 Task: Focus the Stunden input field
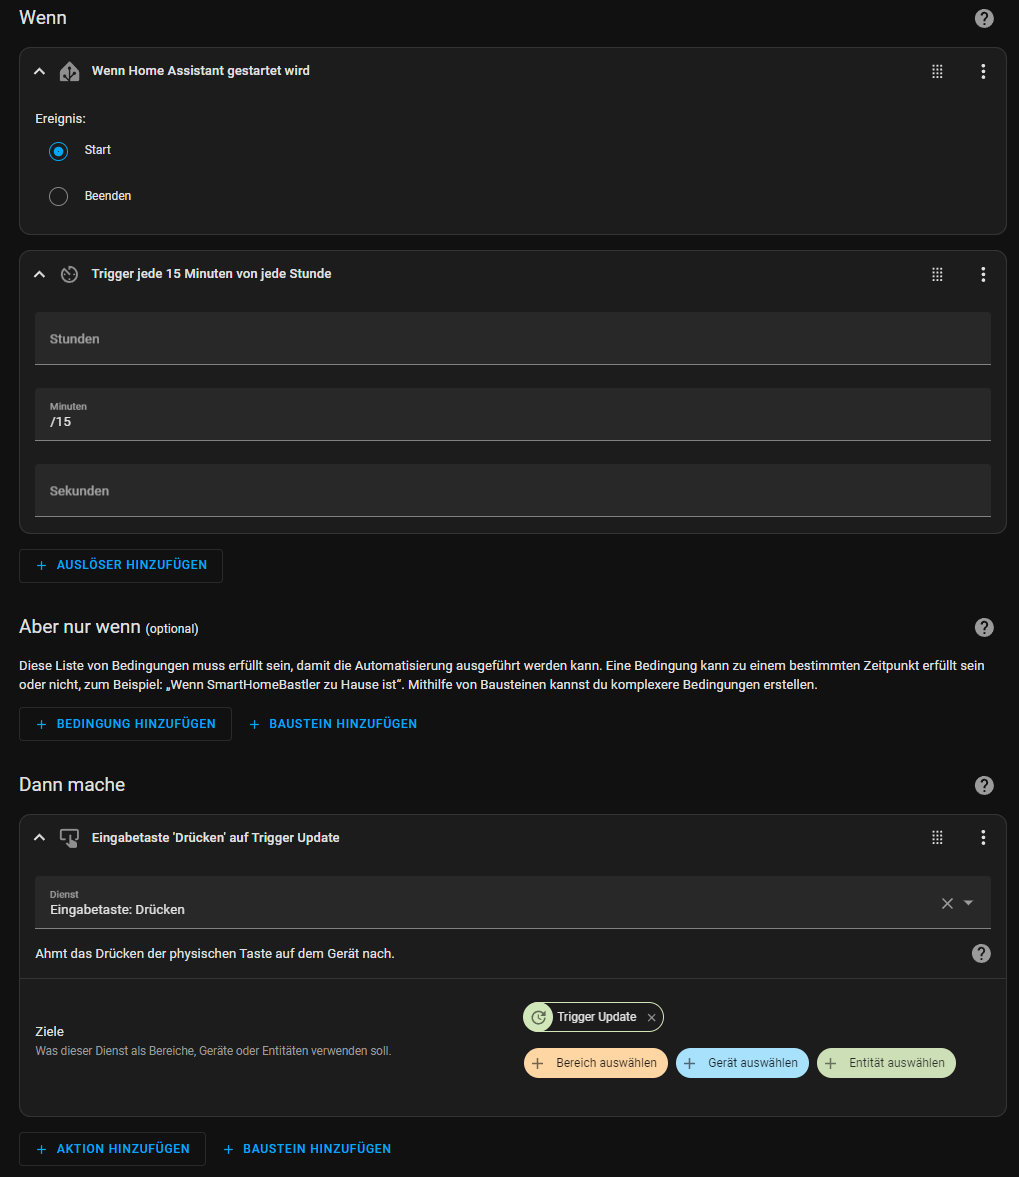513,339
